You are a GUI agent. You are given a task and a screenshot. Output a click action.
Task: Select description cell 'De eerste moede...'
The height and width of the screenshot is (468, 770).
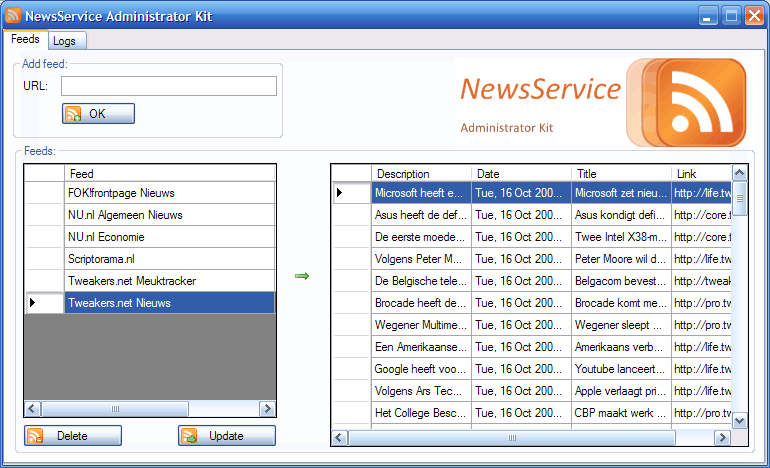[421, 237]
